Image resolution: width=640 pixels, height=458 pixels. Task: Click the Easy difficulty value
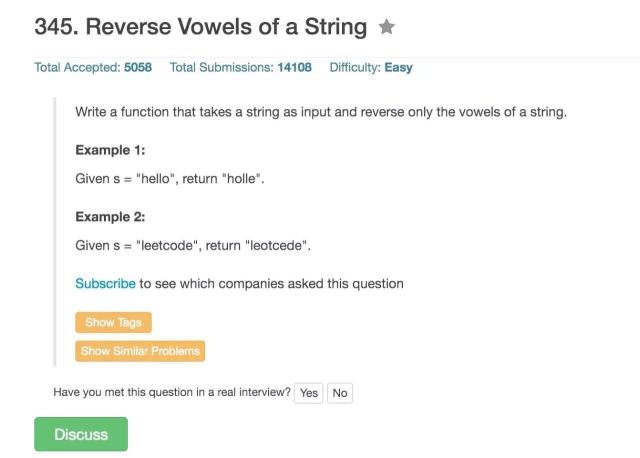coord(398,68)
